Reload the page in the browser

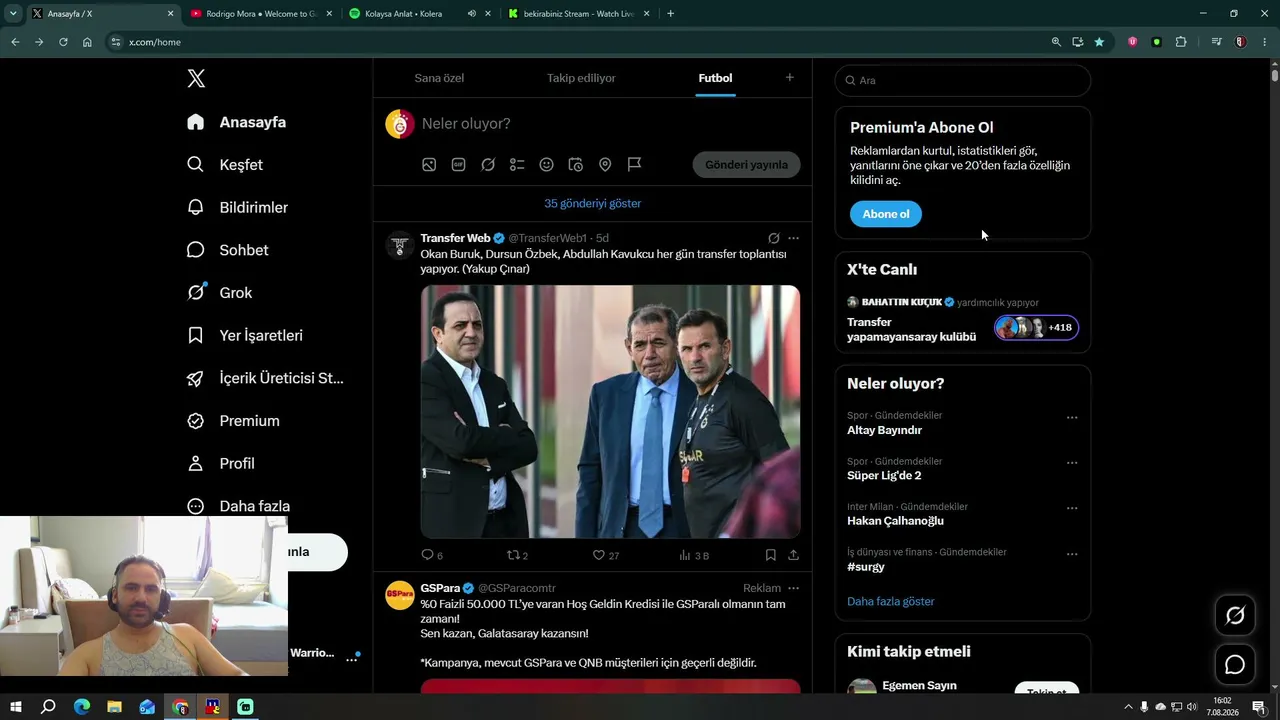tap(63, 42)
